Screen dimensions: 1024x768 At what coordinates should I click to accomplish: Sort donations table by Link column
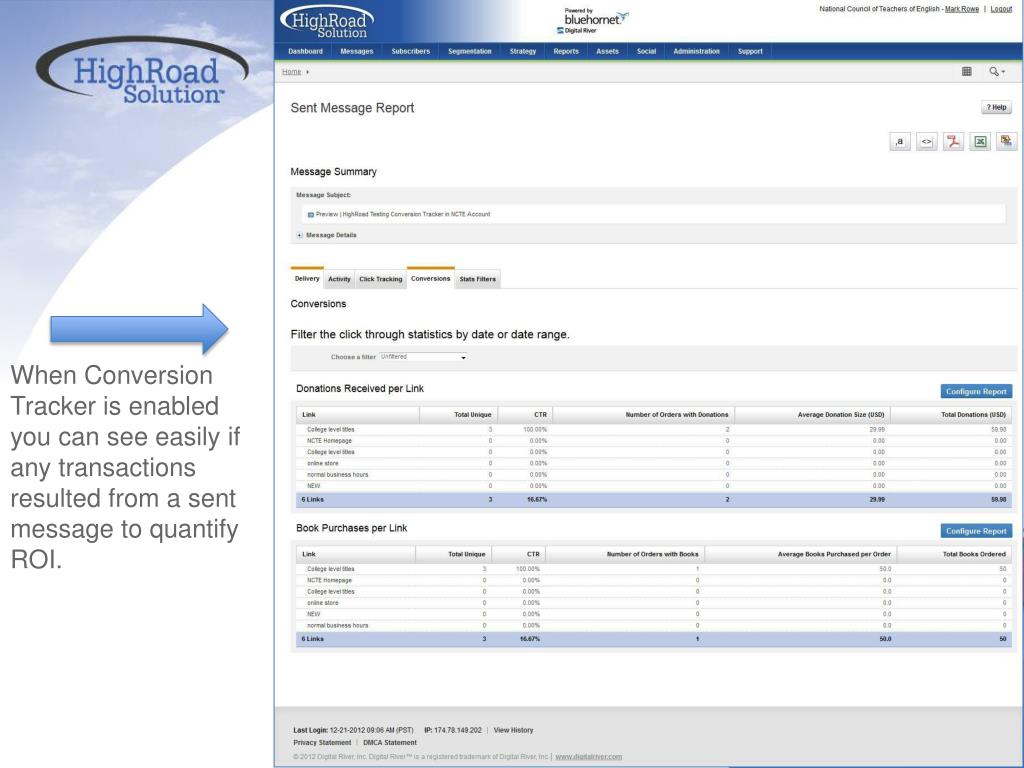tap(358, 415)
